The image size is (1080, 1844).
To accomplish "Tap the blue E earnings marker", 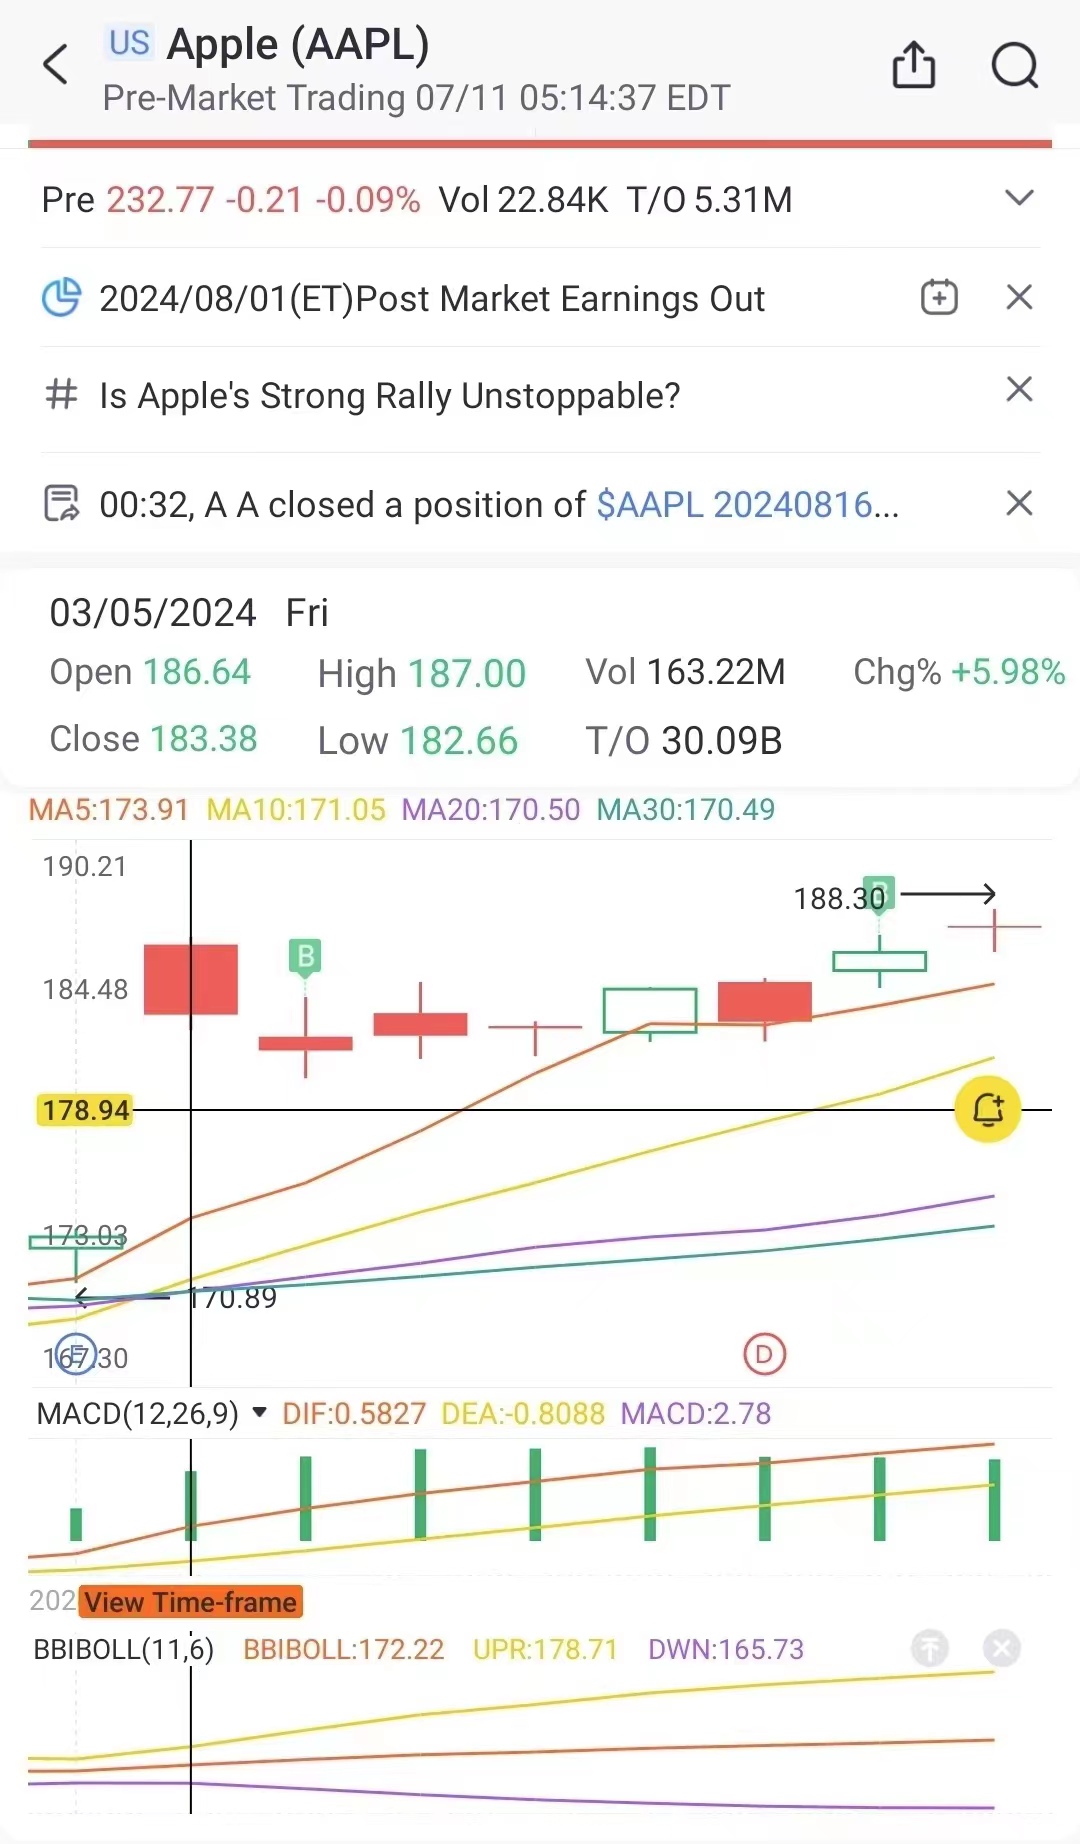I will click(76, 1354).
